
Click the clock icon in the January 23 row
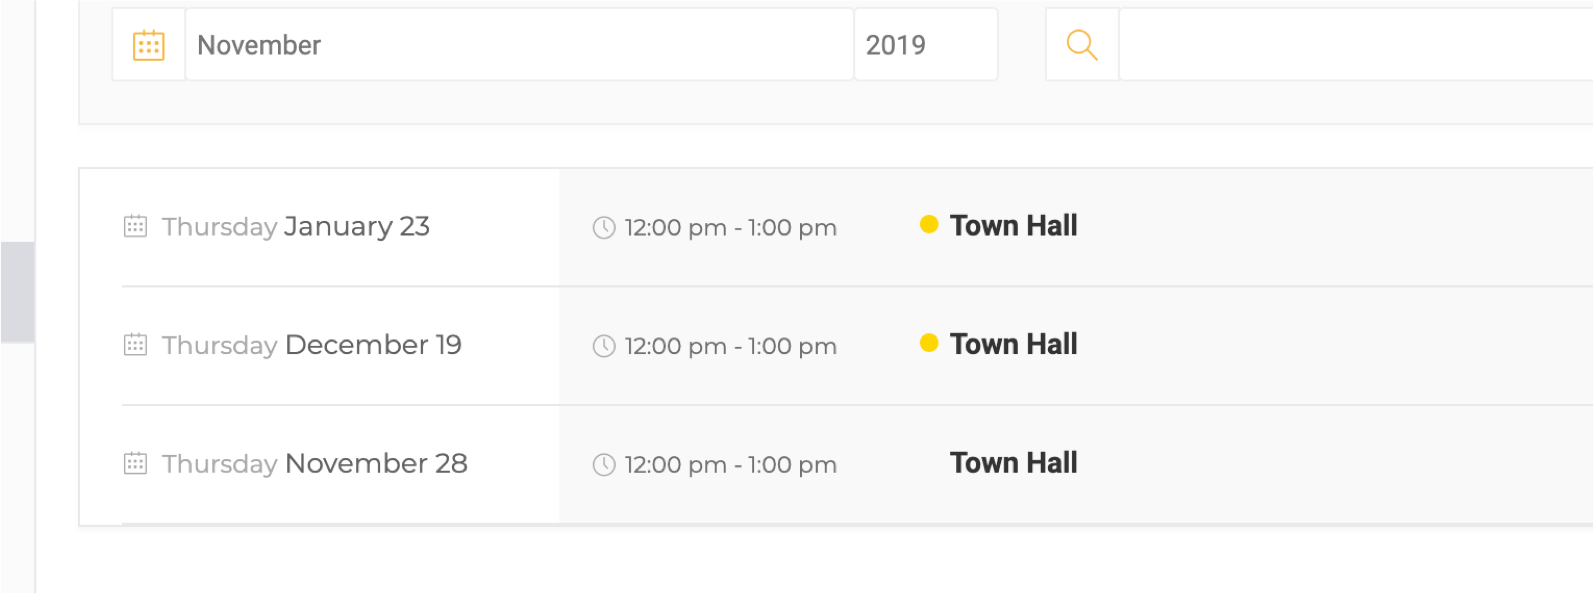[604, 228]
